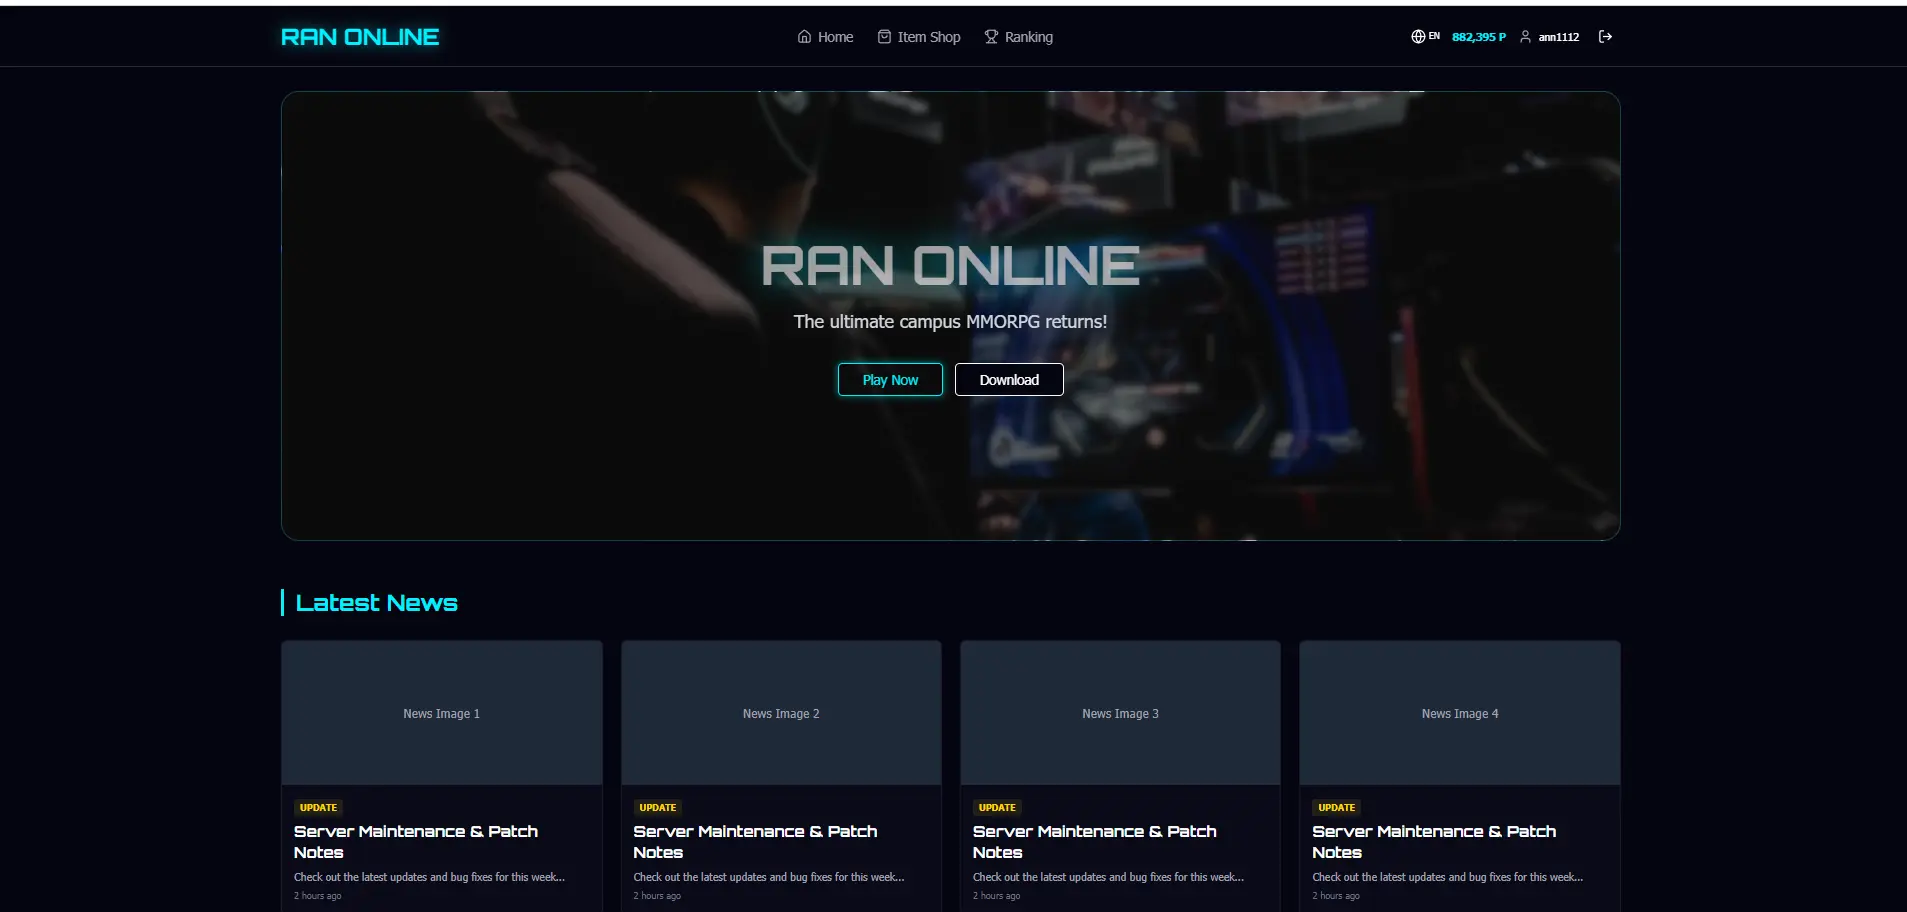
Task: Open the News Image 3 thumbnail
Action: click(1120, 713)
